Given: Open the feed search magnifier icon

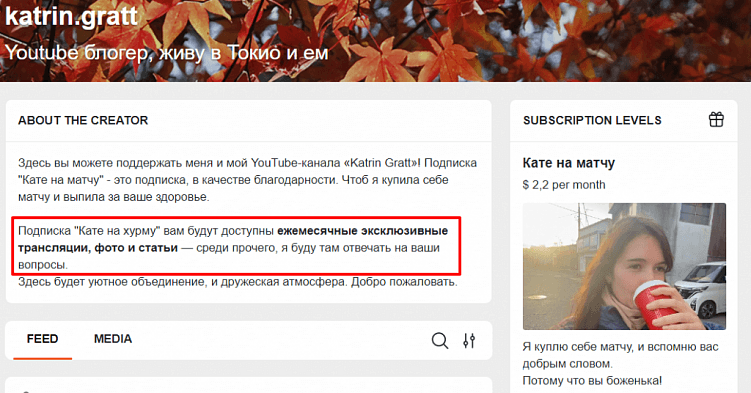Looking at the screenshot, I should click(x=440, y=341).
